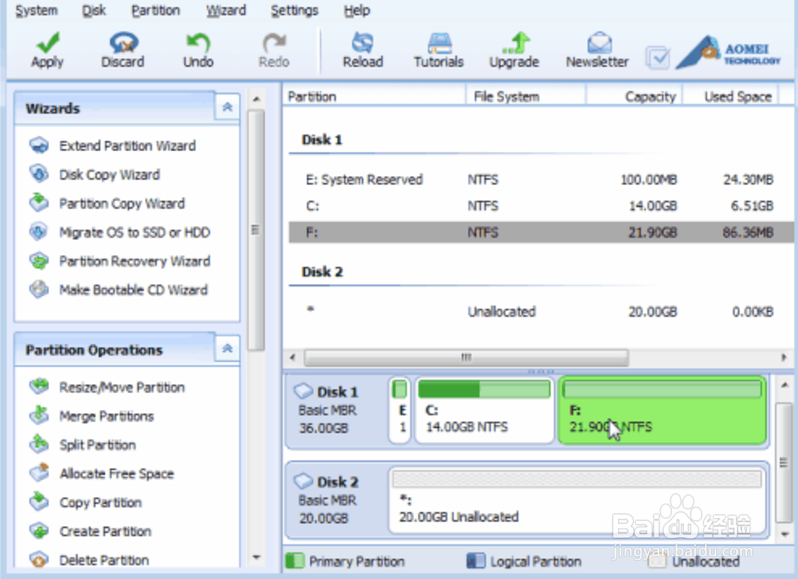Choose Split Partition operation
This screenshot has height=579, width=798.
click(x=97, y=445)
